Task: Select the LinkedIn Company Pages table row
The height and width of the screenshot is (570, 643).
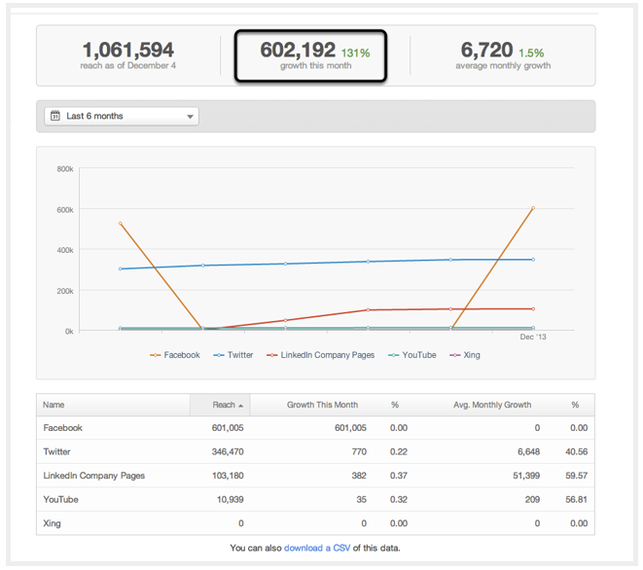Action: tap(95, 476)
